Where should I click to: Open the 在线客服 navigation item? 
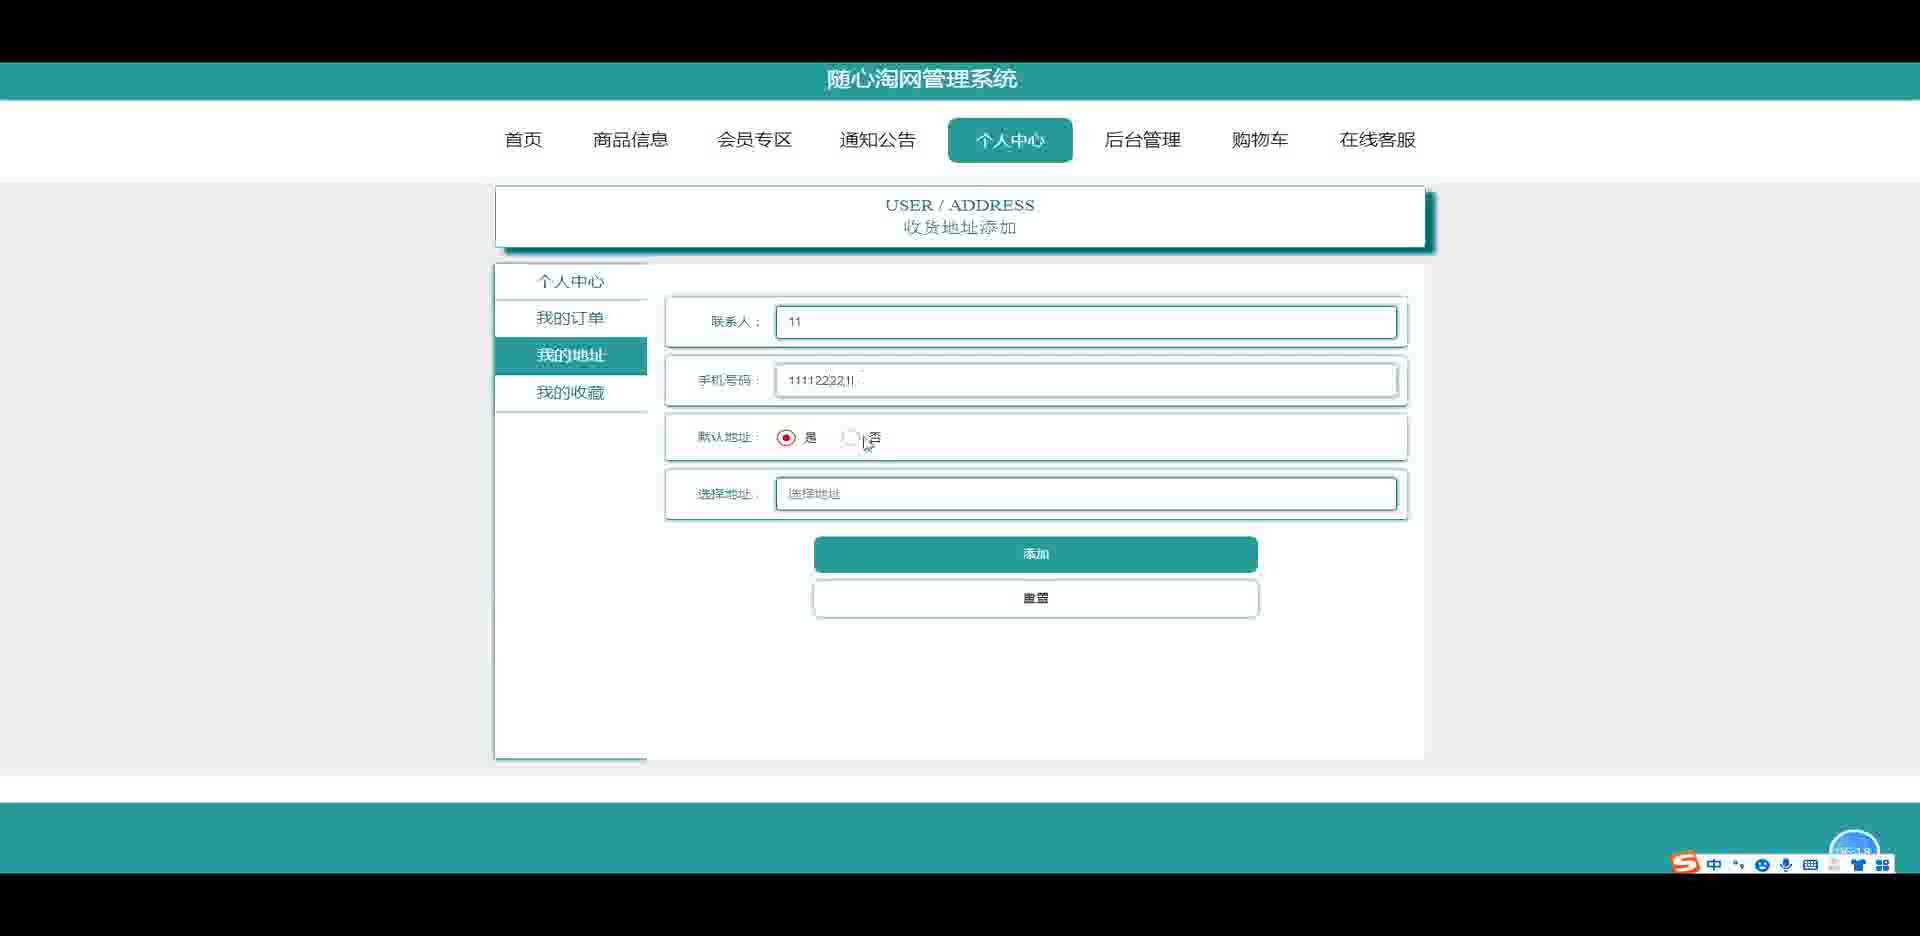pos(1377,140)
